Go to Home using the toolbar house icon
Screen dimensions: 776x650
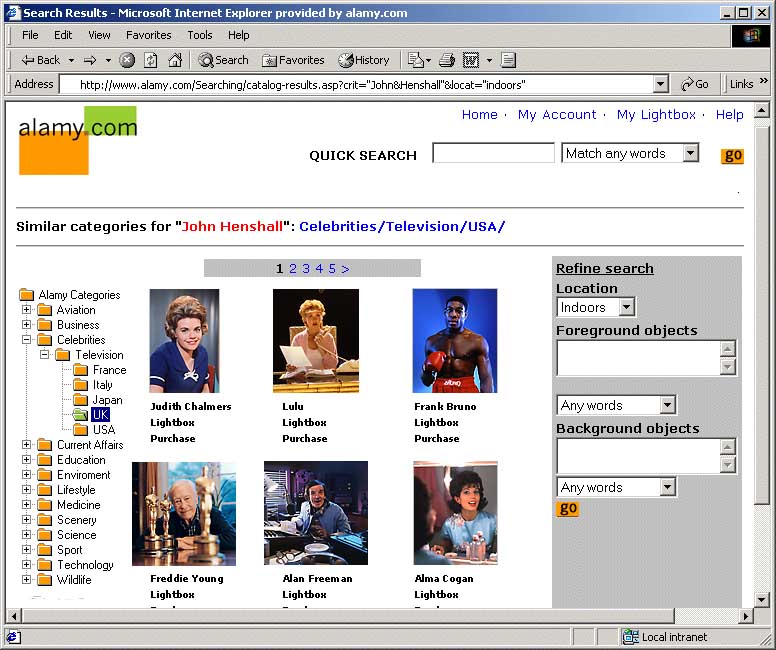[x=175, y=60]
